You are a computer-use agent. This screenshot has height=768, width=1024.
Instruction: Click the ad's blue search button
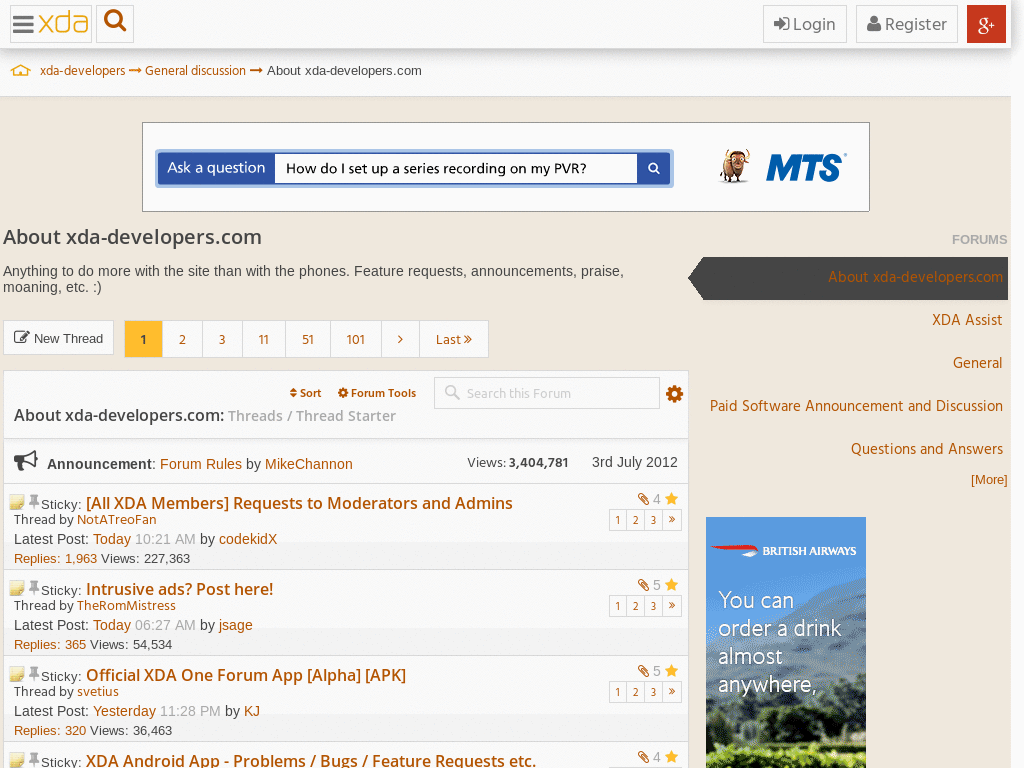654,169
